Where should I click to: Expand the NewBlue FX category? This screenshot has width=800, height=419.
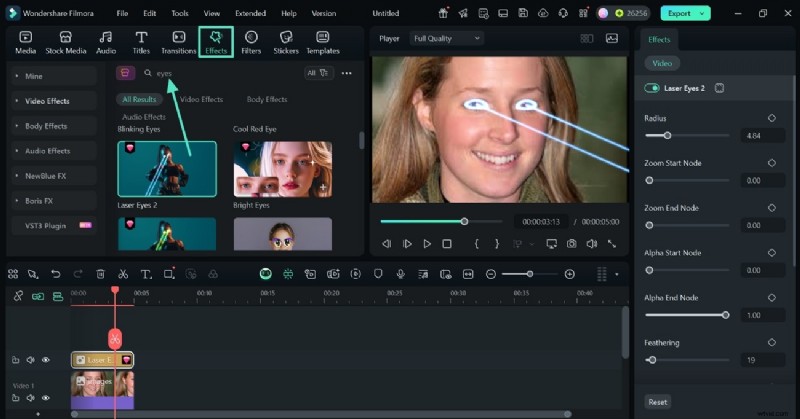[x=54, y=176]
